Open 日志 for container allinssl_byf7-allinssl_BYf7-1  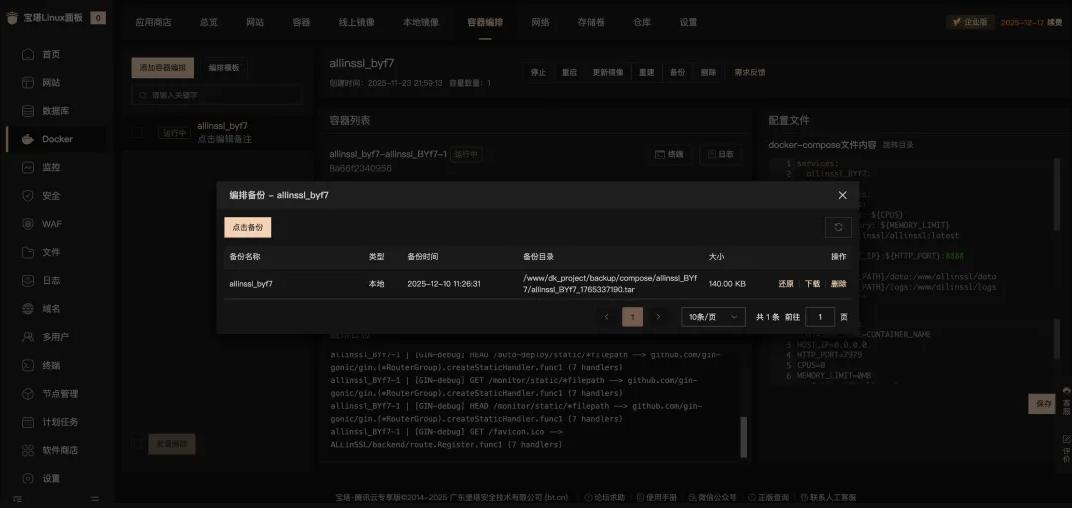pos(720,155)
